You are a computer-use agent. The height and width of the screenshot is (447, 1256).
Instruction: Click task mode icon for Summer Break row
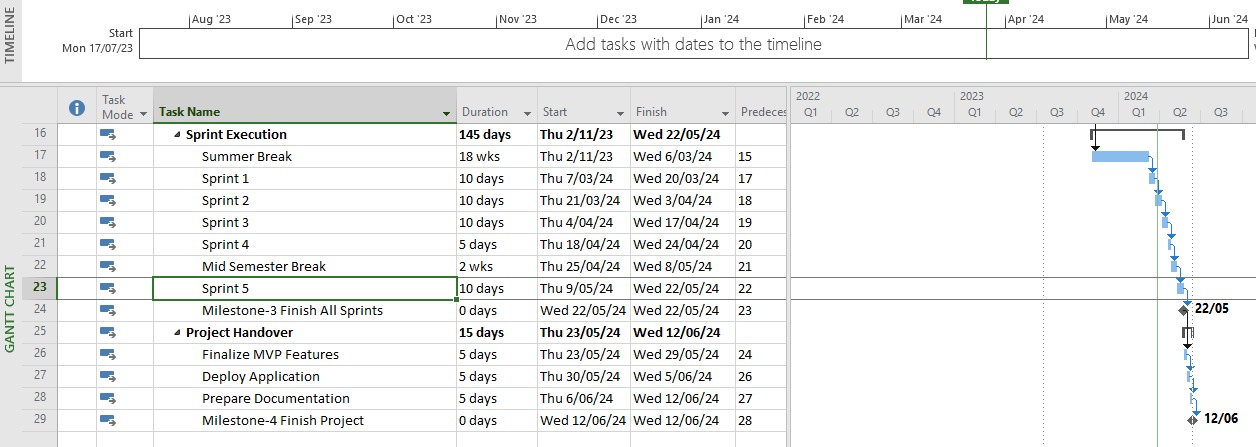[108, 156]
